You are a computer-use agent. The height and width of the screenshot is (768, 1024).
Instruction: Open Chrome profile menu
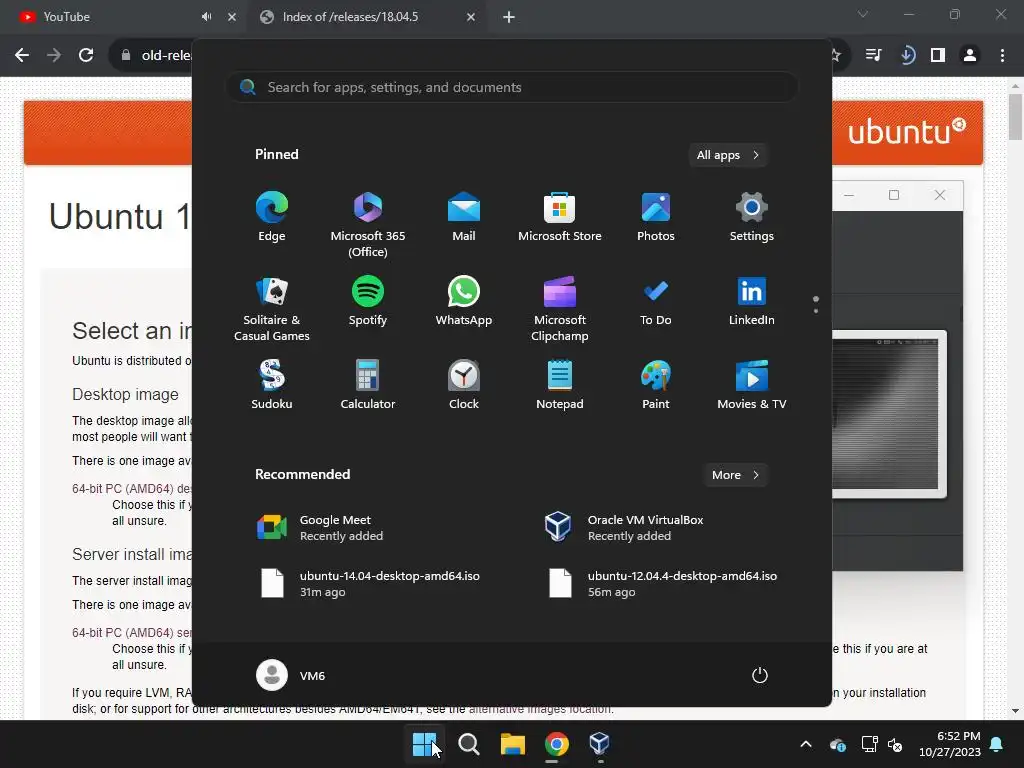click(x=970, y=55)
